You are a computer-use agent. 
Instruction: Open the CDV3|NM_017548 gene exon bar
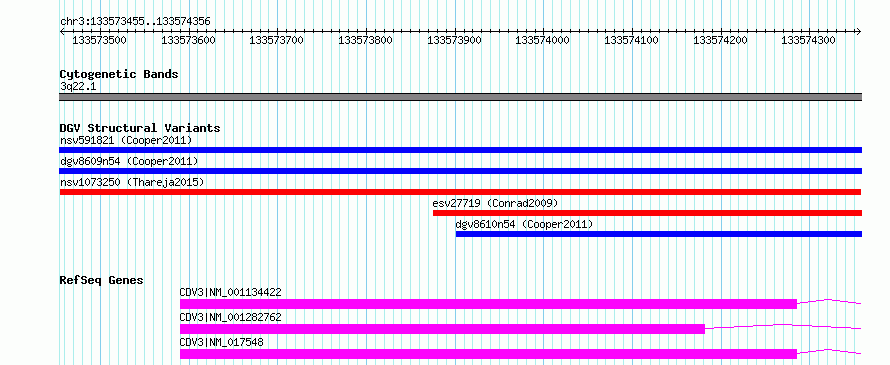click(488, 354)
